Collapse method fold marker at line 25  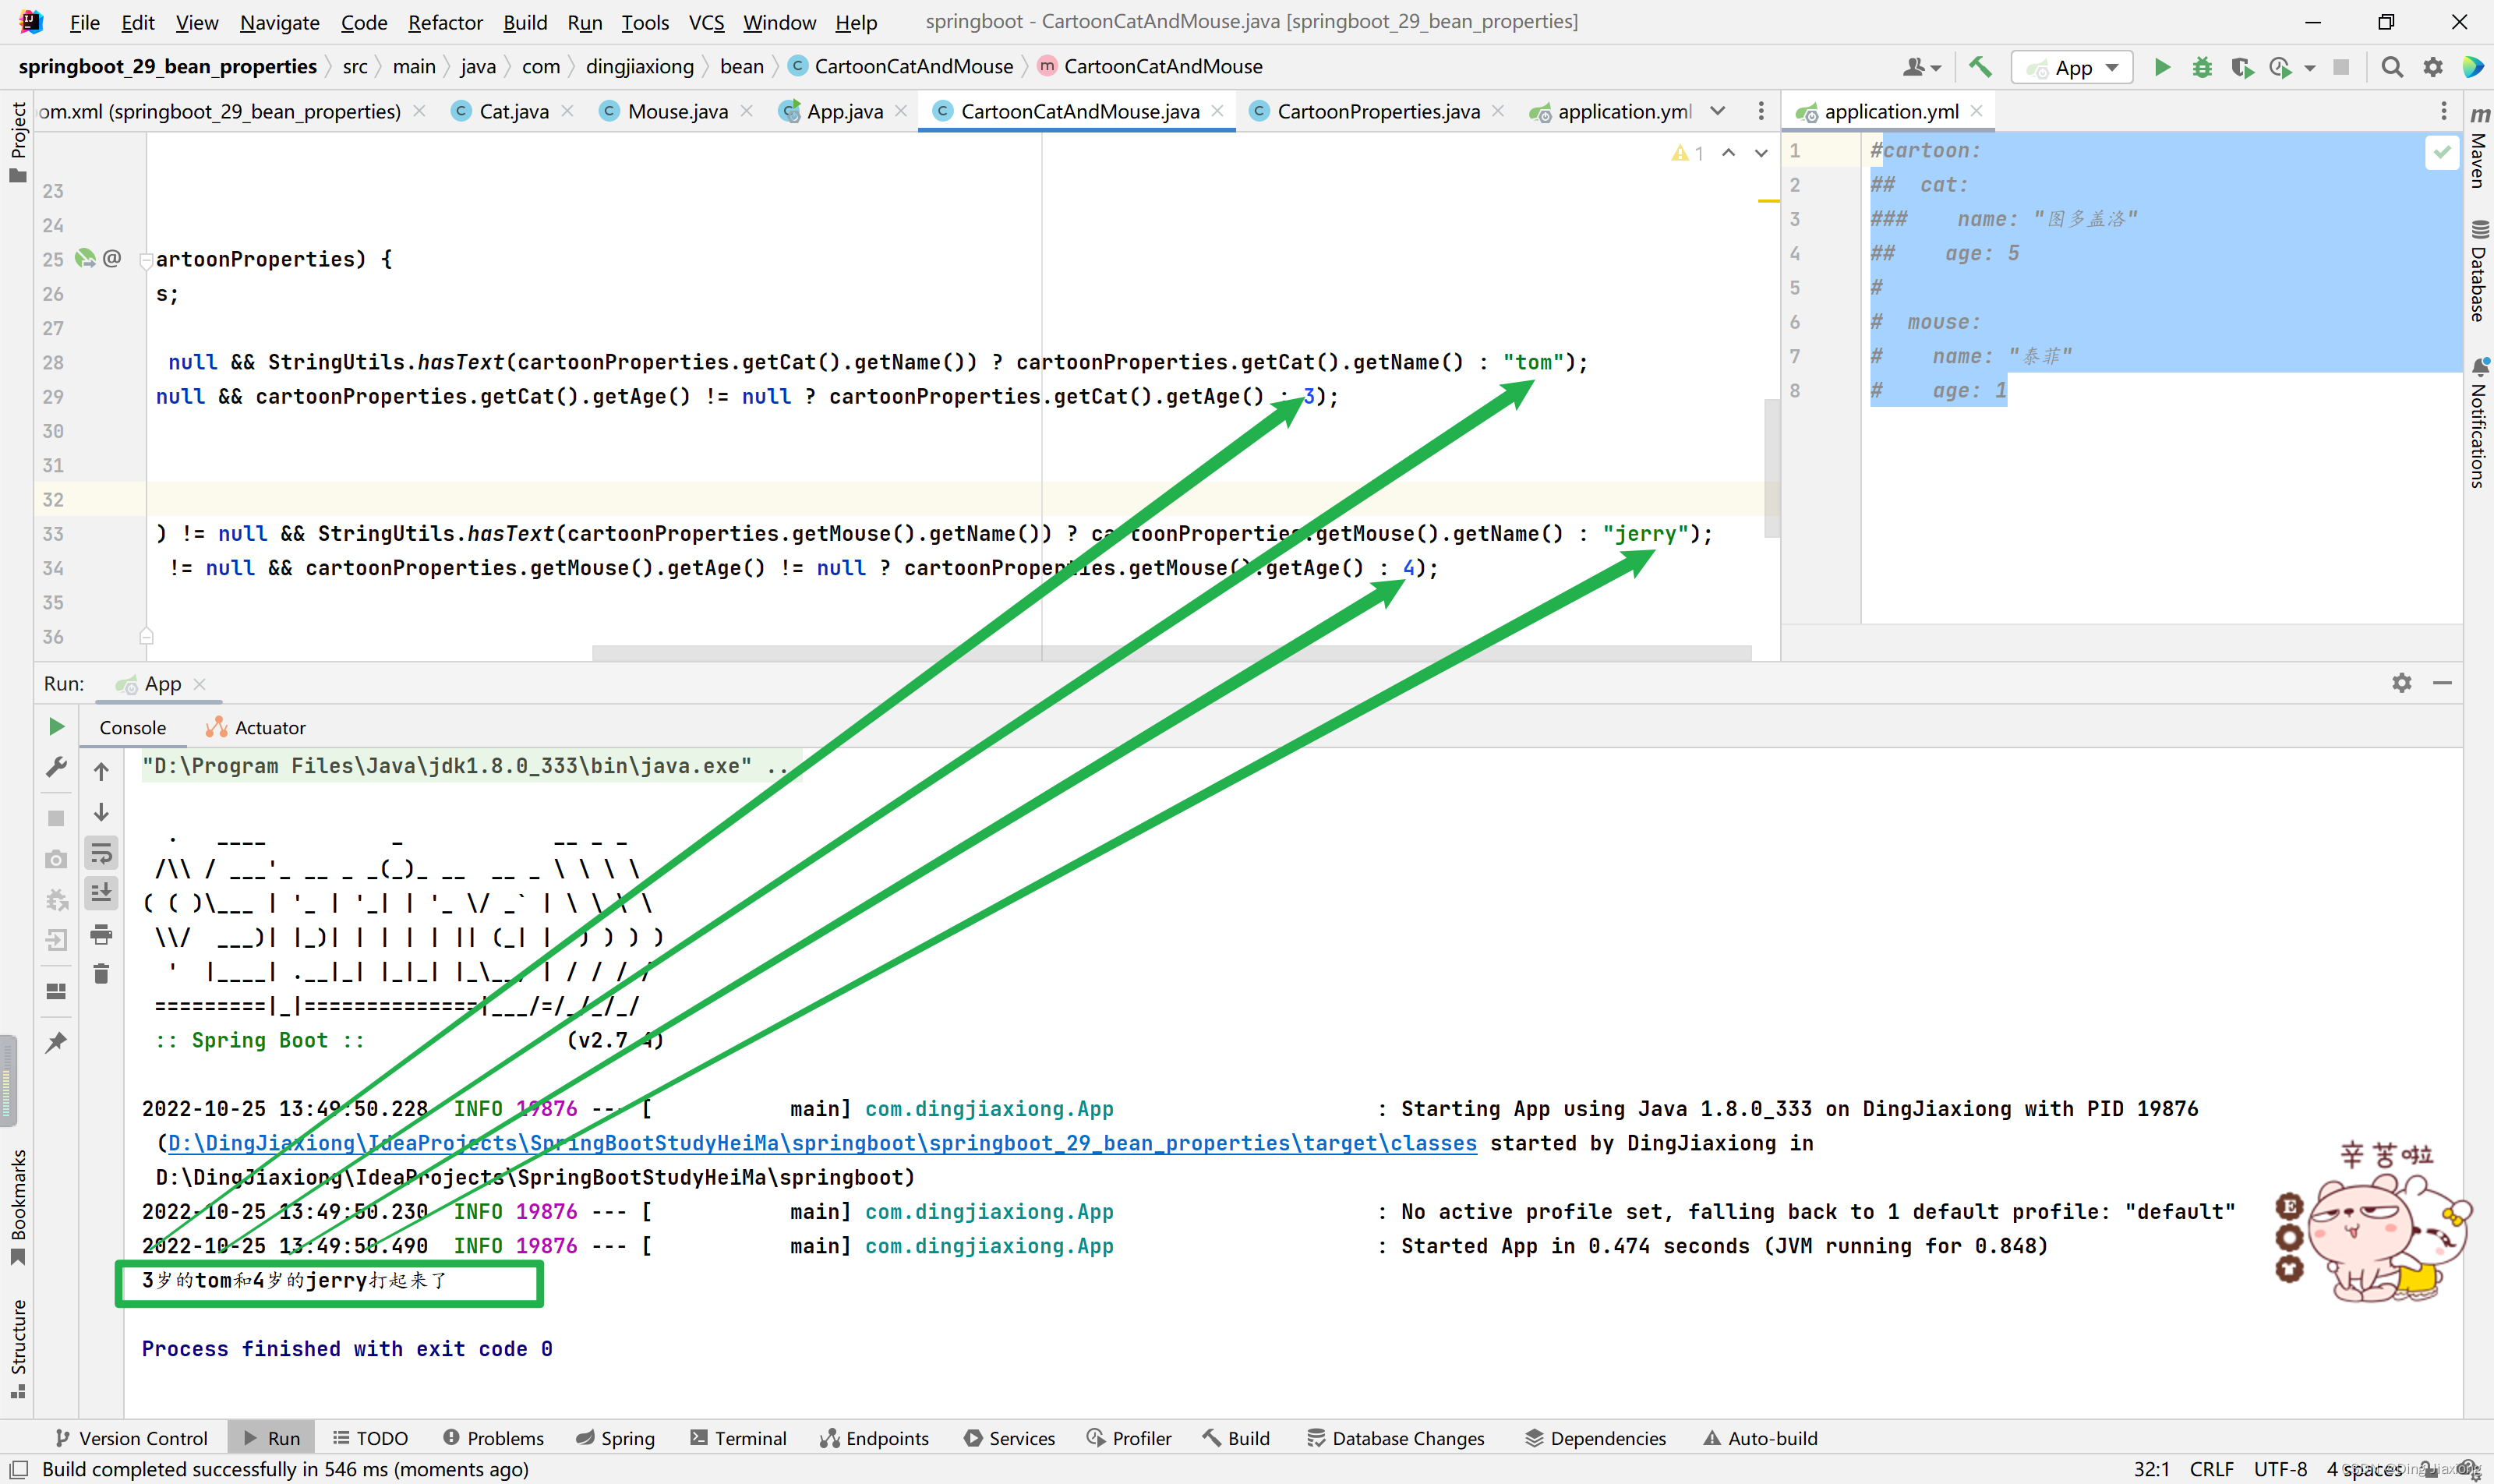coord(146,260)
